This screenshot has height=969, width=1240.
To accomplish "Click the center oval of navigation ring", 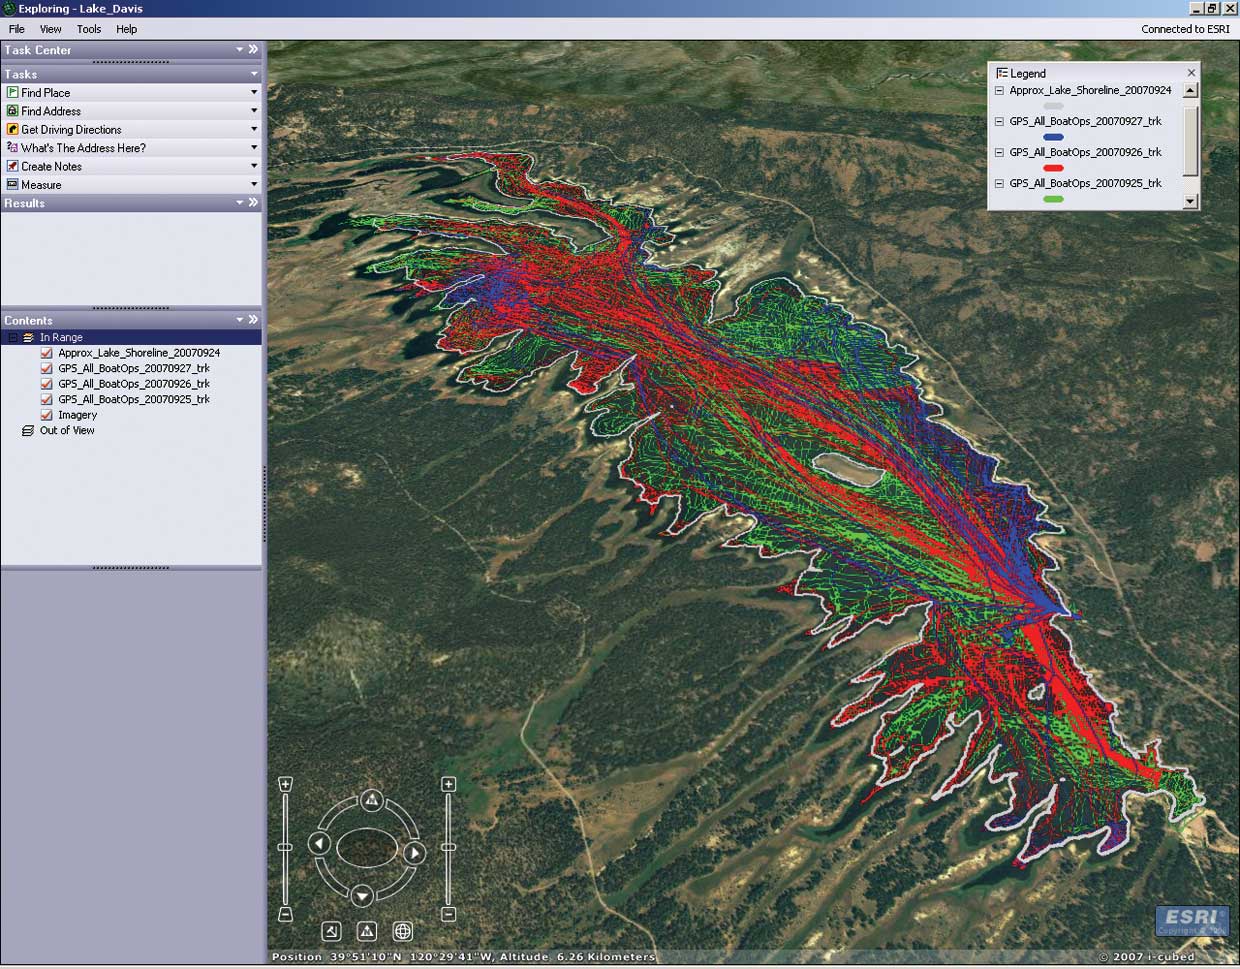I will 366,848.
